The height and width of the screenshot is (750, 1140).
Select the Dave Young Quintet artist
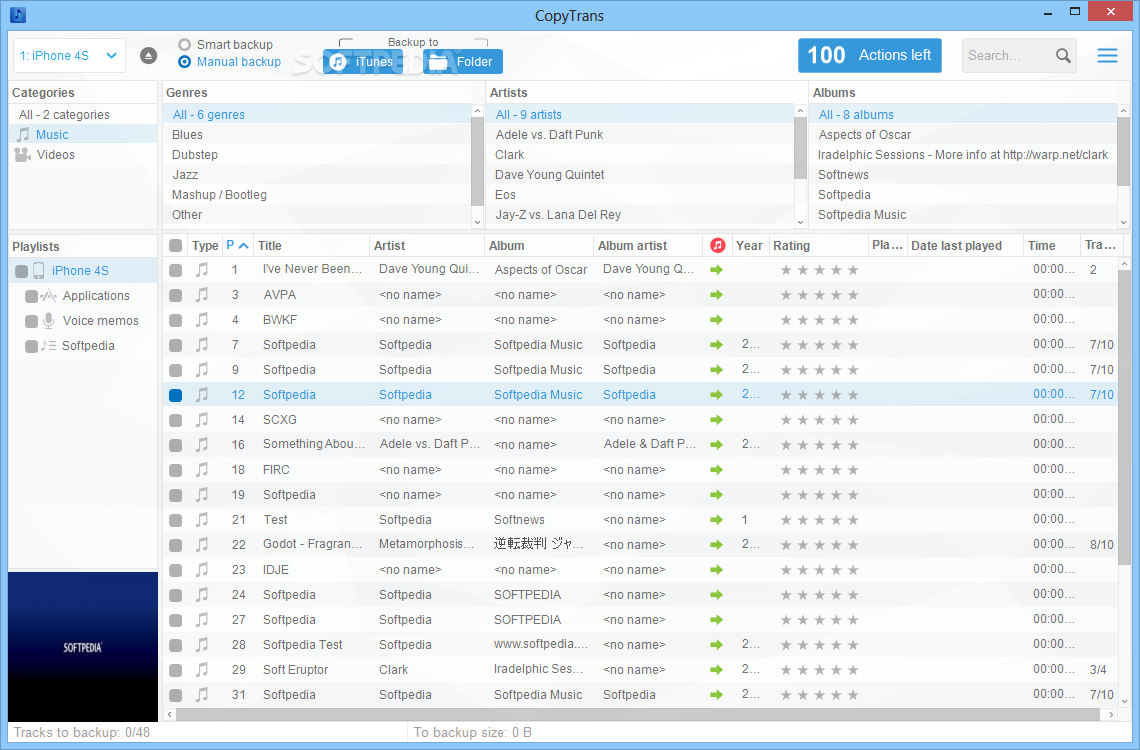[641, 174]
